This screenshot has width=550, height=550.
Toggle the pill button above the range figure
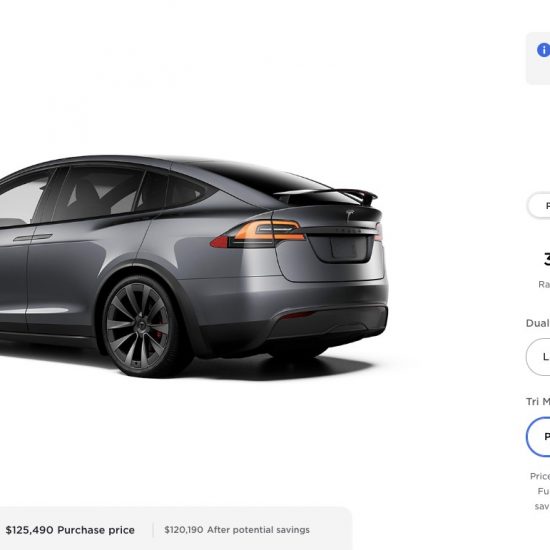pyautogui.click(x=538, y=206)
